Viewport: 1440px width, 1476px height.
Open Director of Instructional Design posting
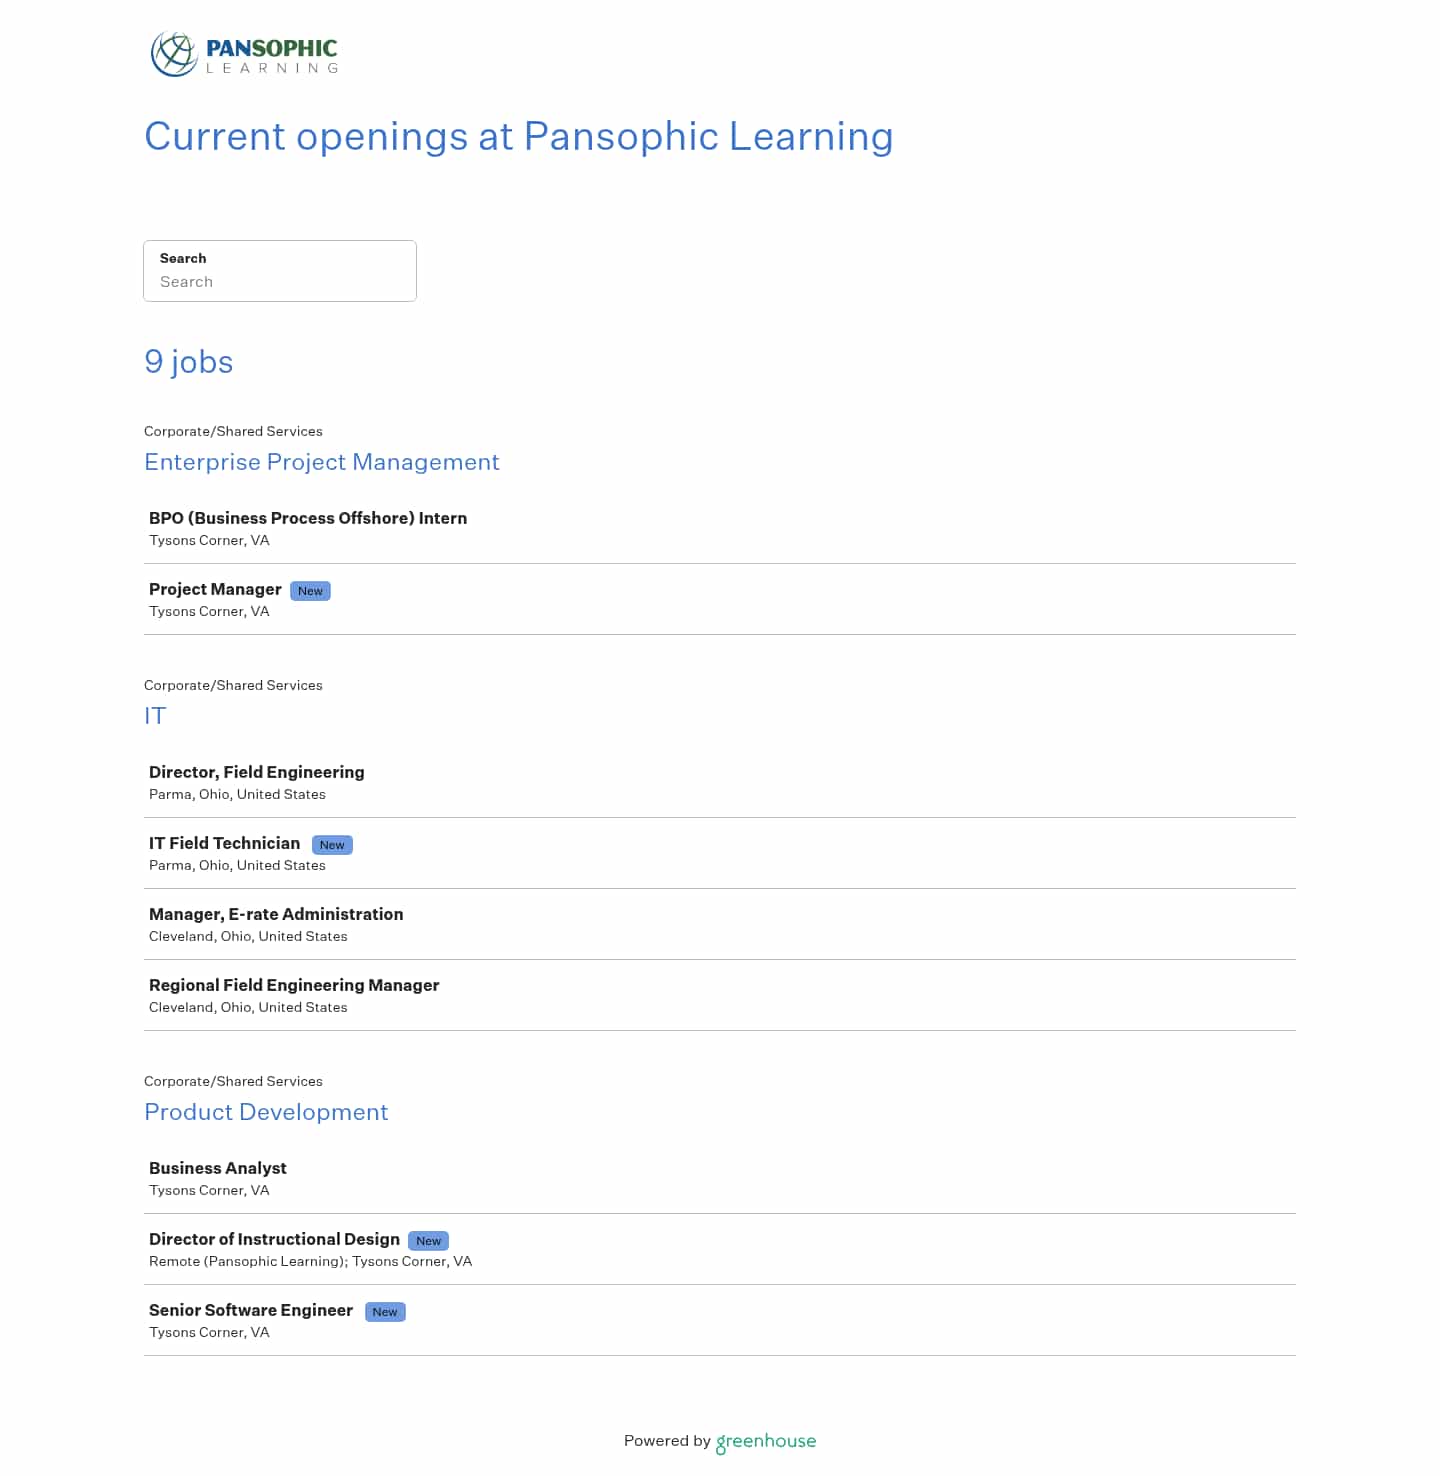tap(274, 1239)
